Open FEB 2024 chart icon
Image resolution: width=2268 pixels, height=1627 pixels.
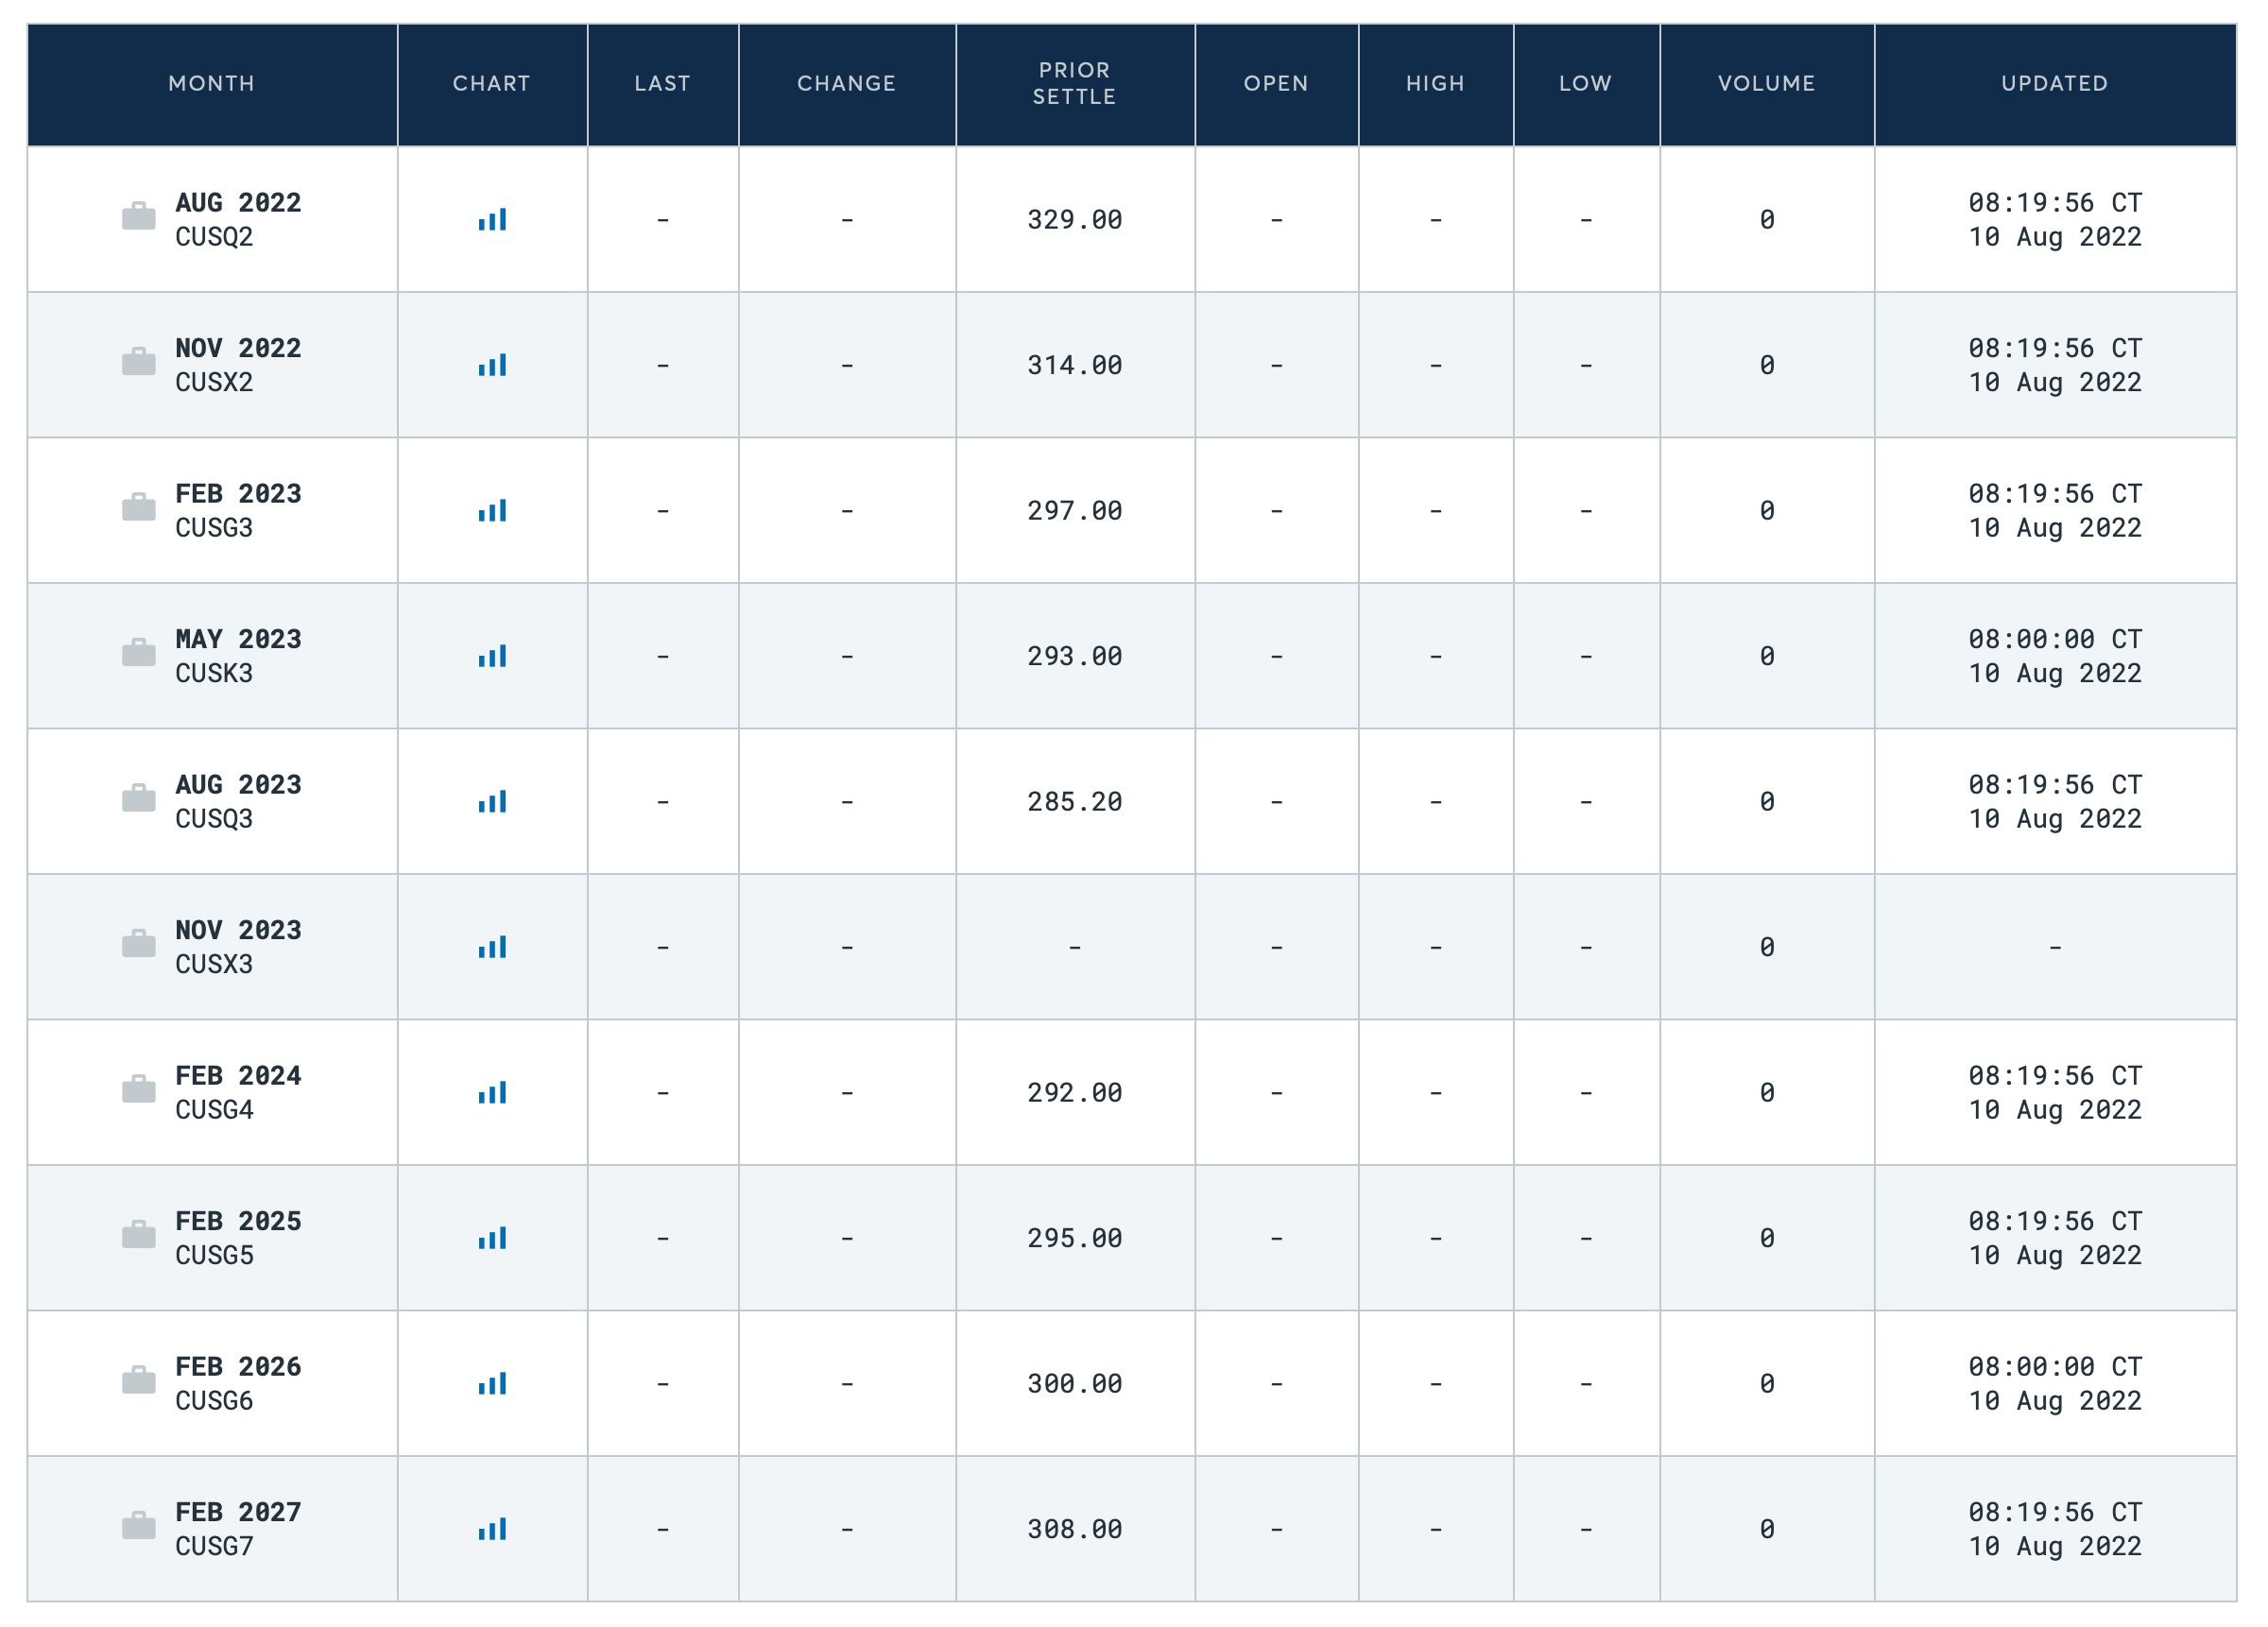click(x=492, y=1093)
